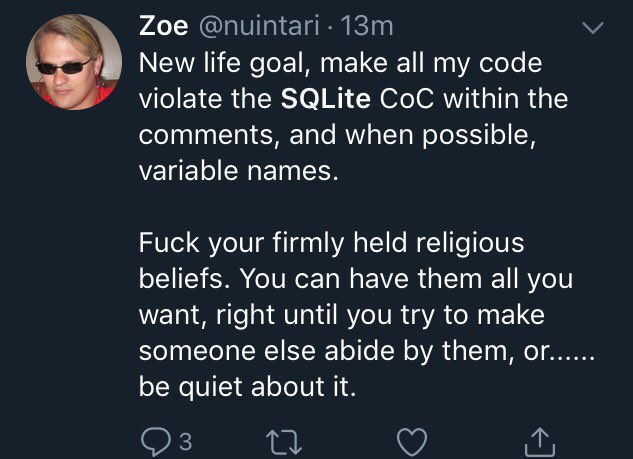Click the bold SQLite keyword in tweet
Image resolution: width=633 pixels, height=459 pixels.
(325, 99)
